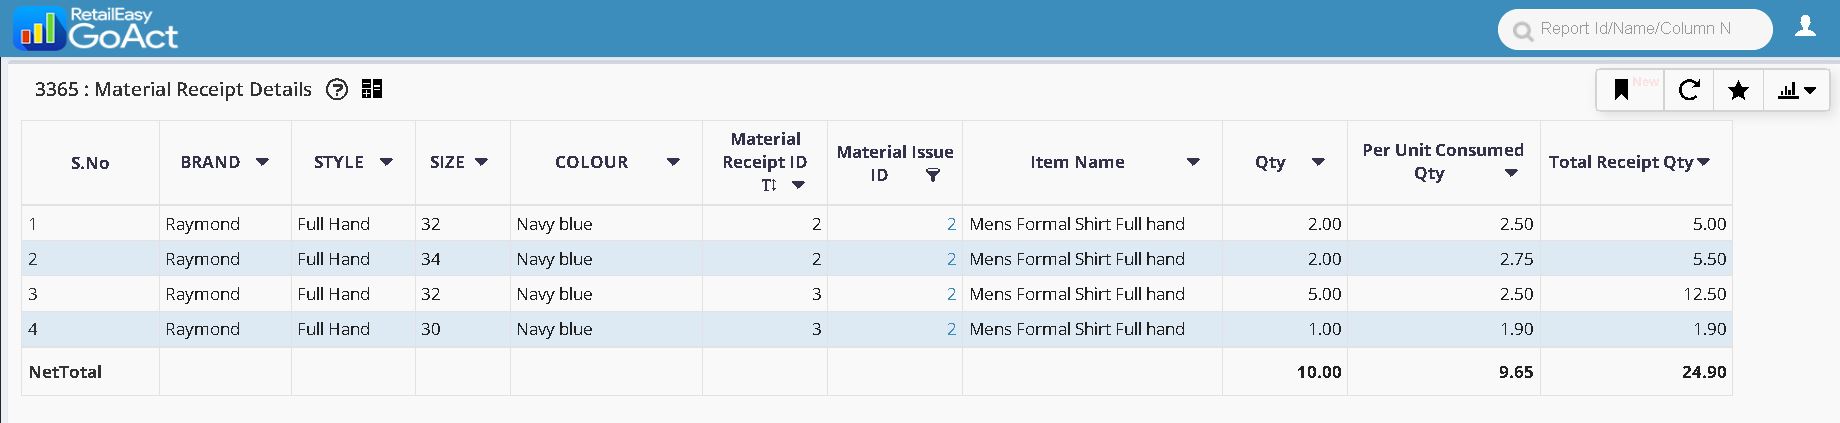
Task: Click the Material Issue ID filter icon
Action: 932,176
